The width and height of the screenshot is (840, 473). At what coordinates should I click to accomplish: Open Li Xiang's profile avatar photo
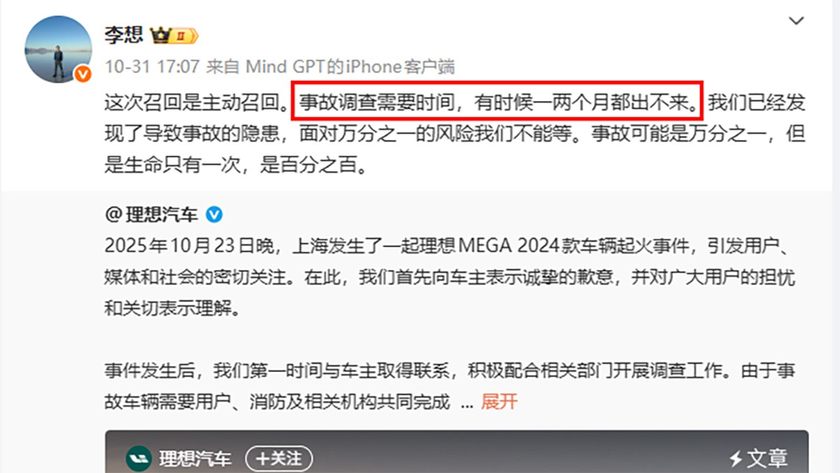pyautogui.click(x=58, y=49)
